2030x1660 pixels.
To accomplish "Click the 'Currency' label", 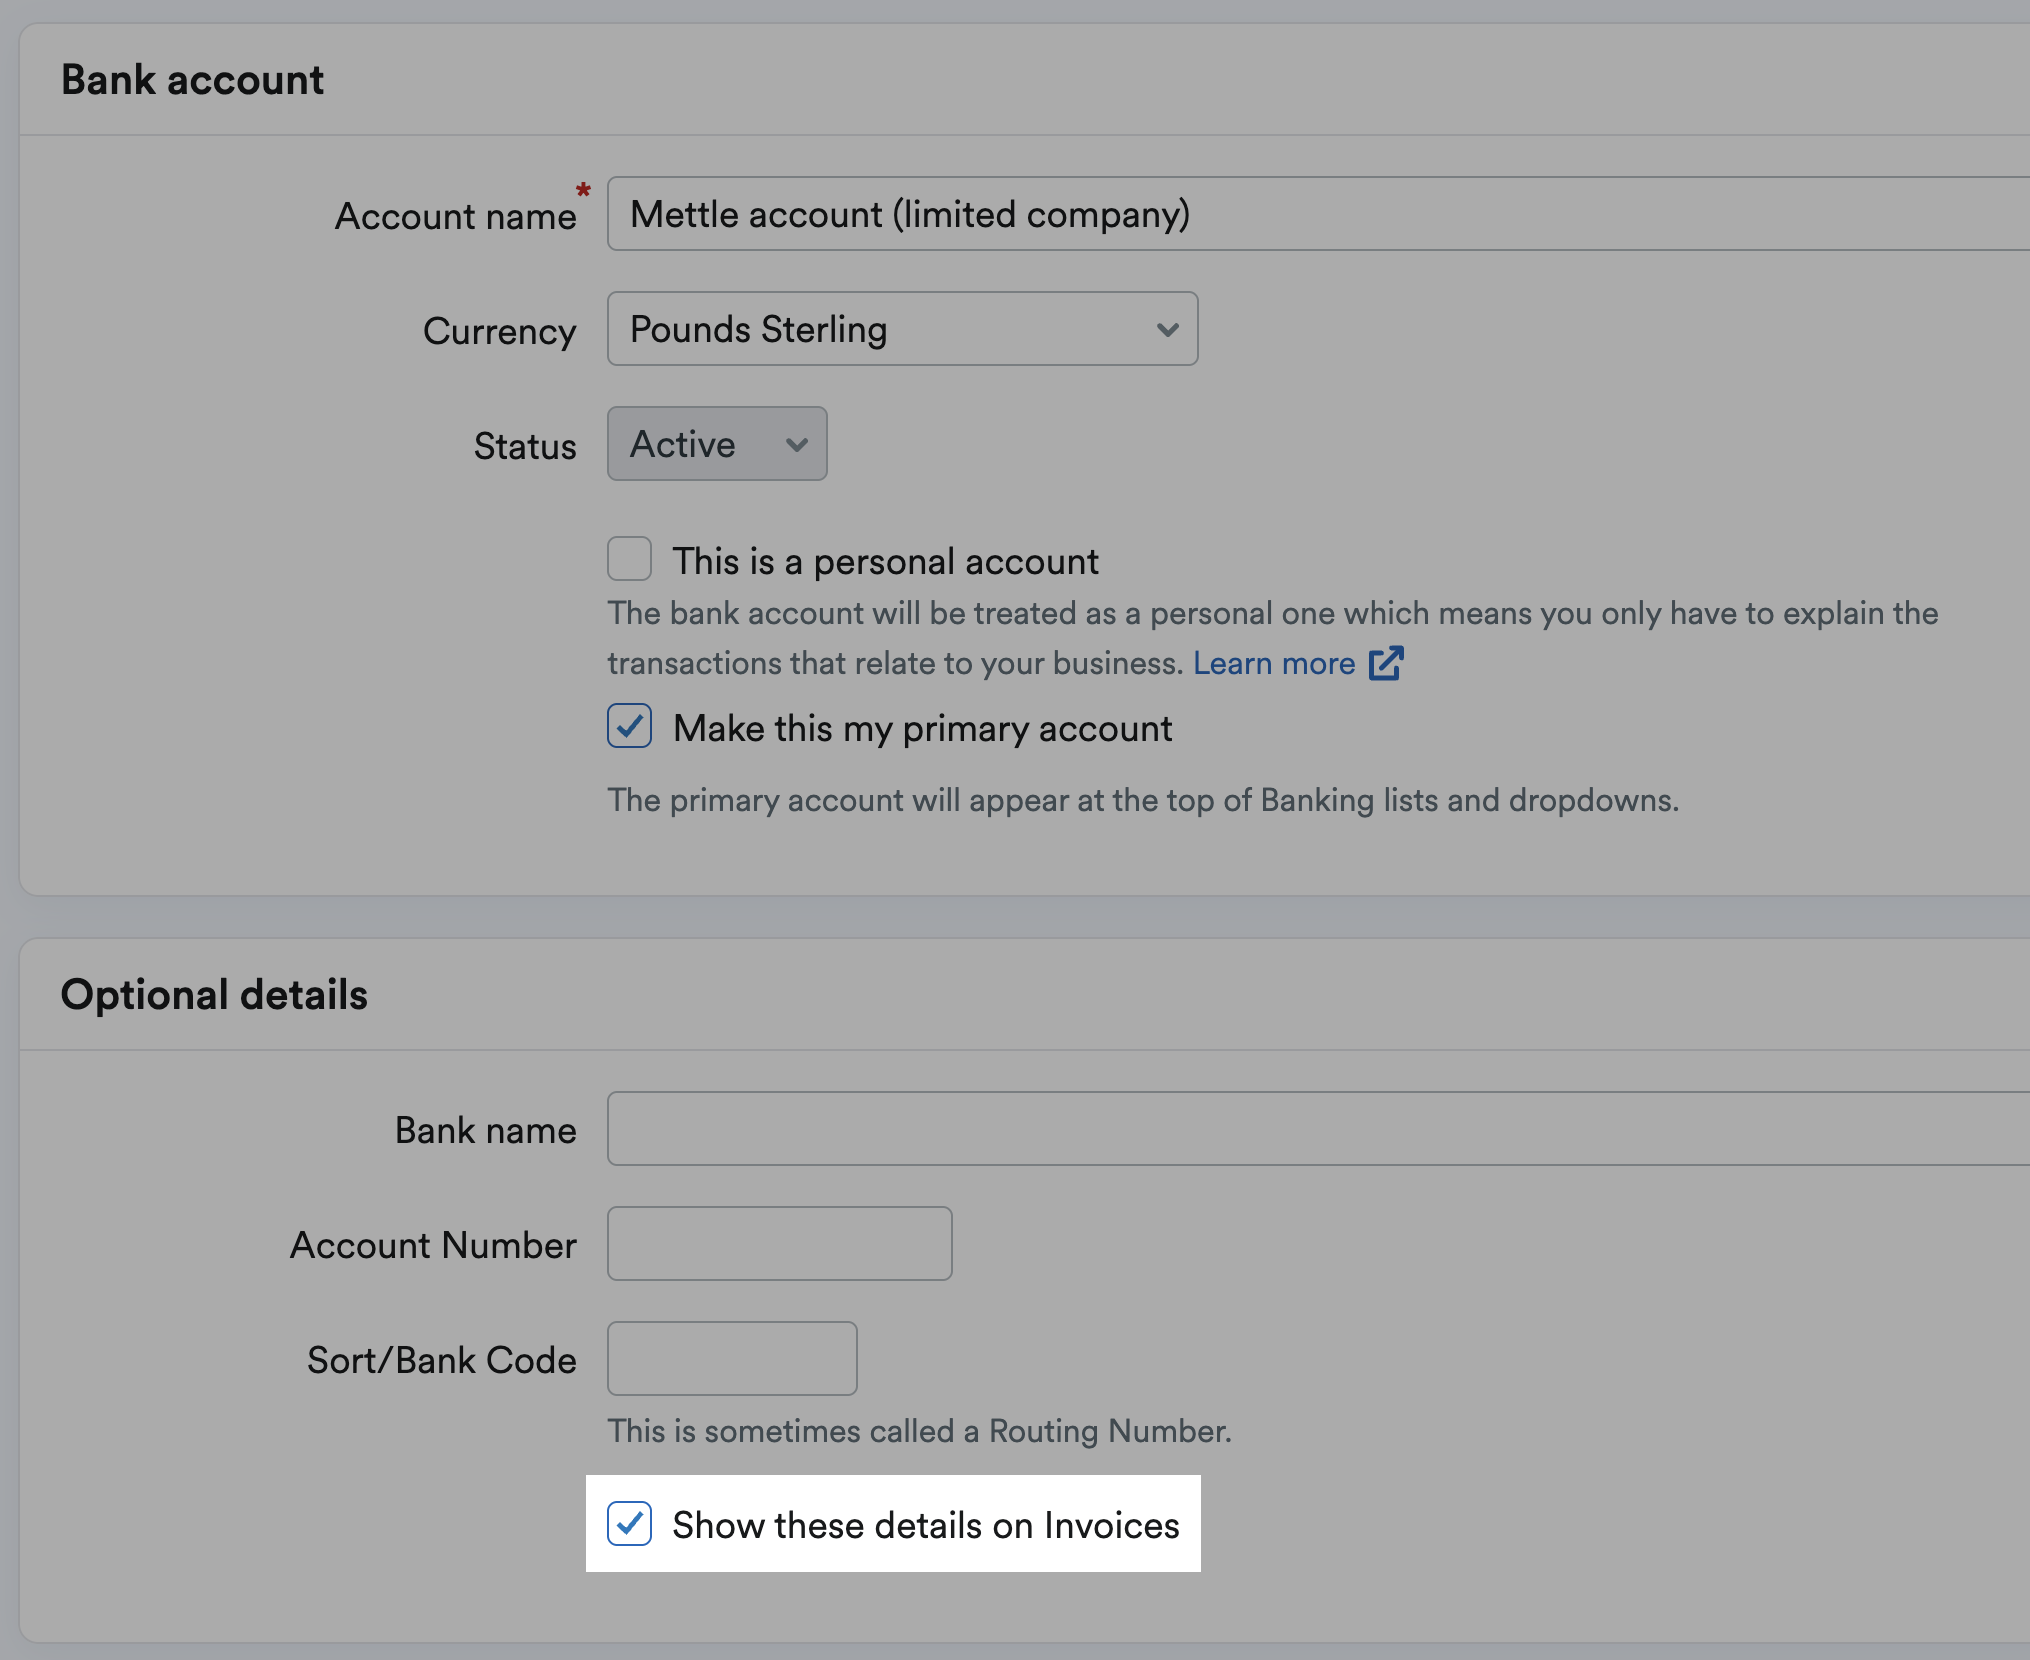I will [500, 331].
